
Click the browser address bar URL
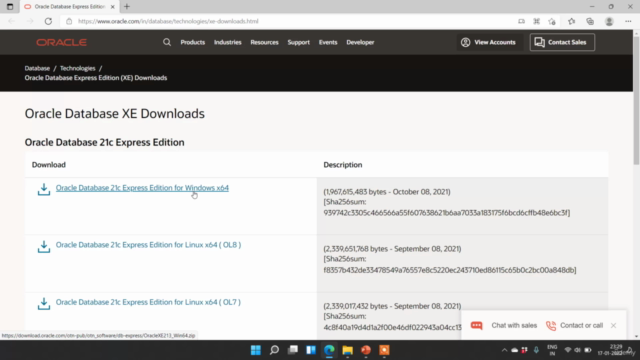pos(168,21)
